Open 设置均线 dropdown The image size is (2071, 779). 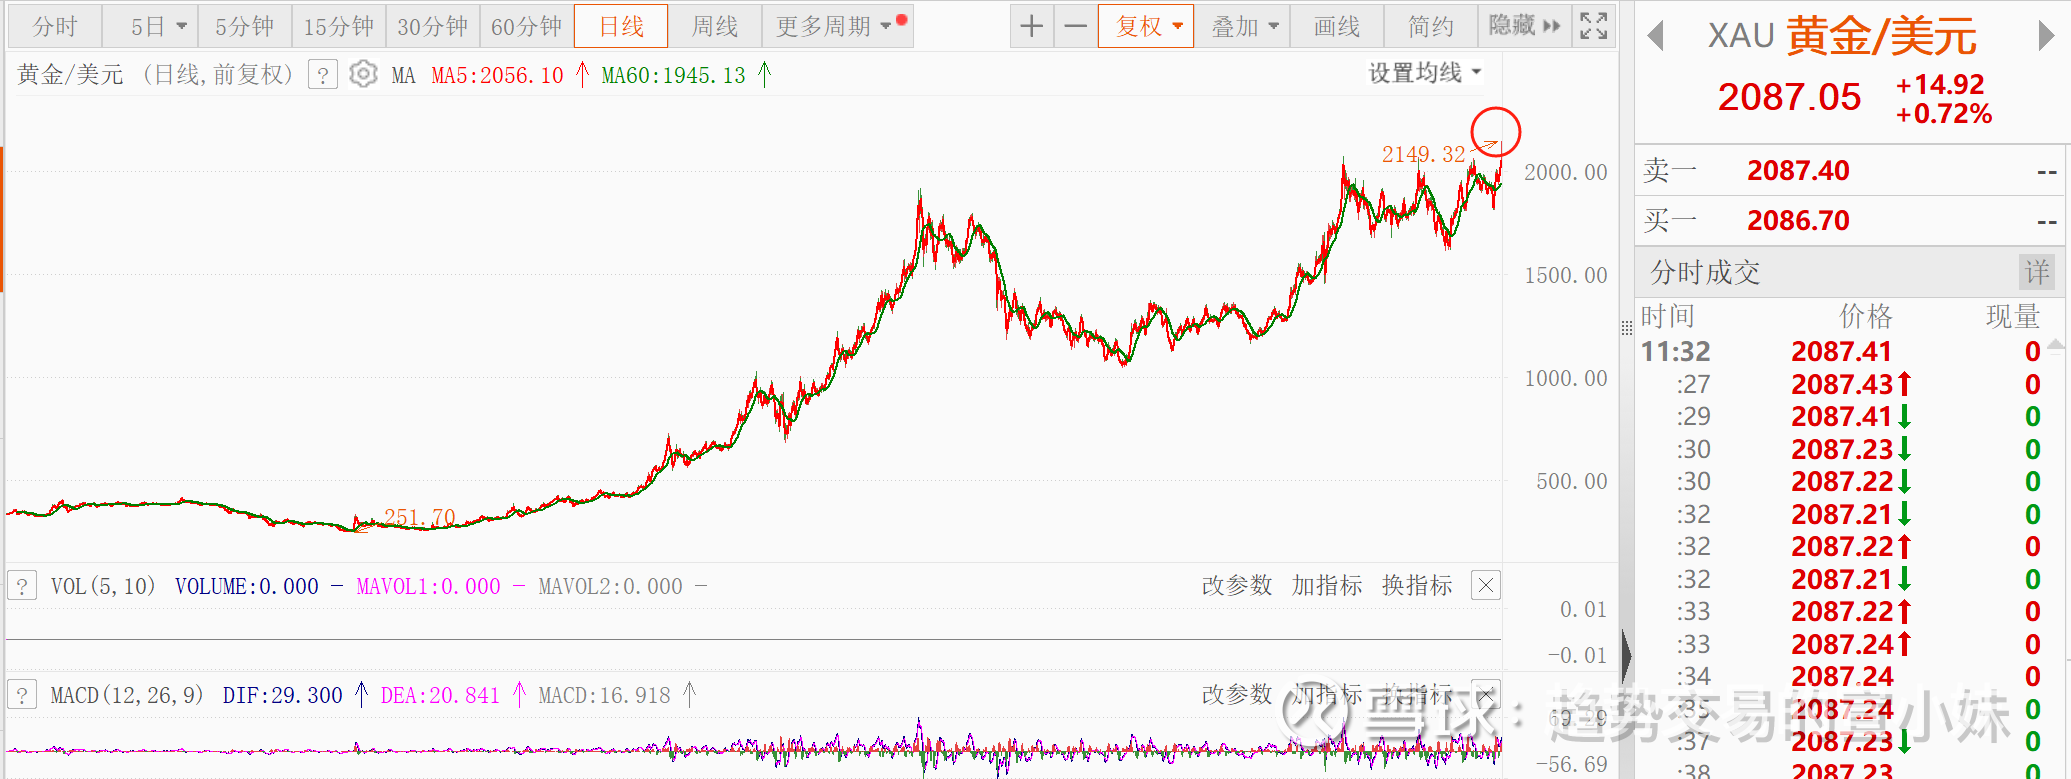click(x=1425, y=73)
